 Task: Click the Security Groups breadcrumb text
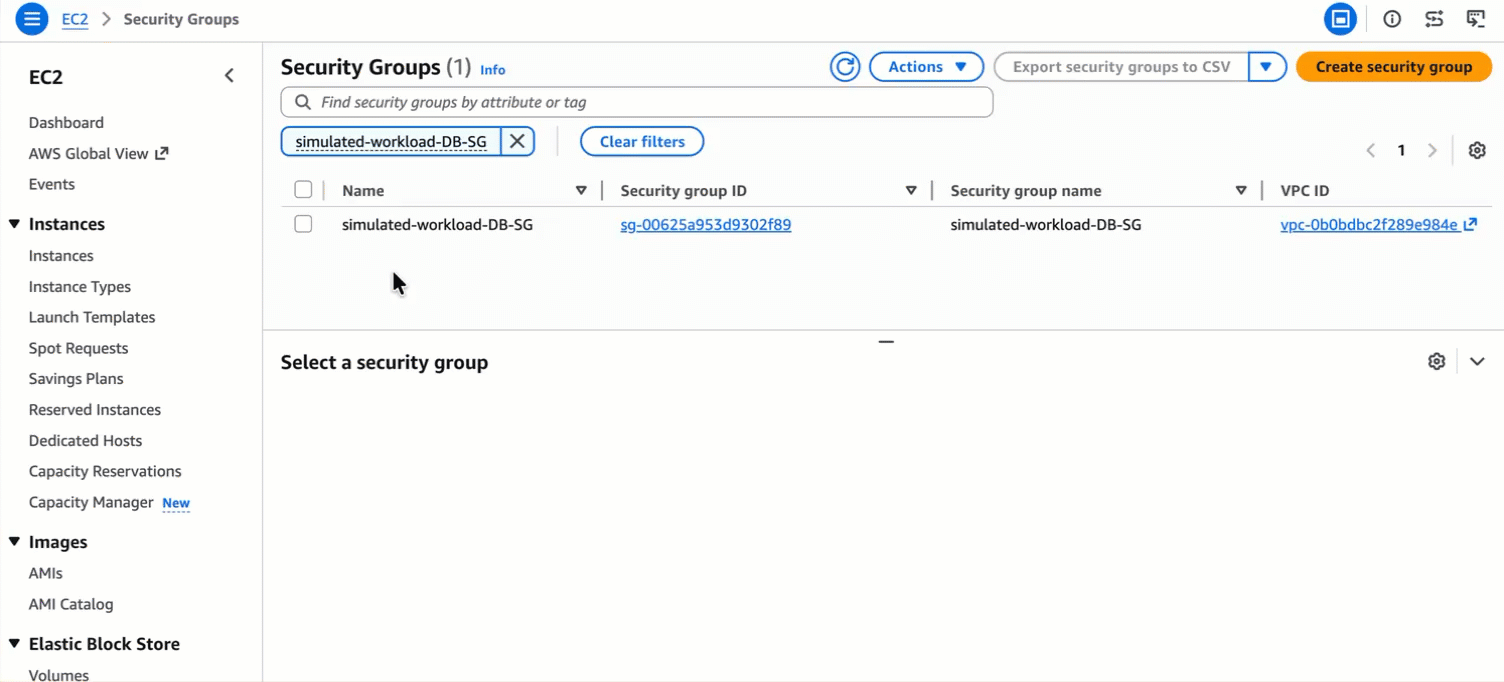tap(181, 19)
